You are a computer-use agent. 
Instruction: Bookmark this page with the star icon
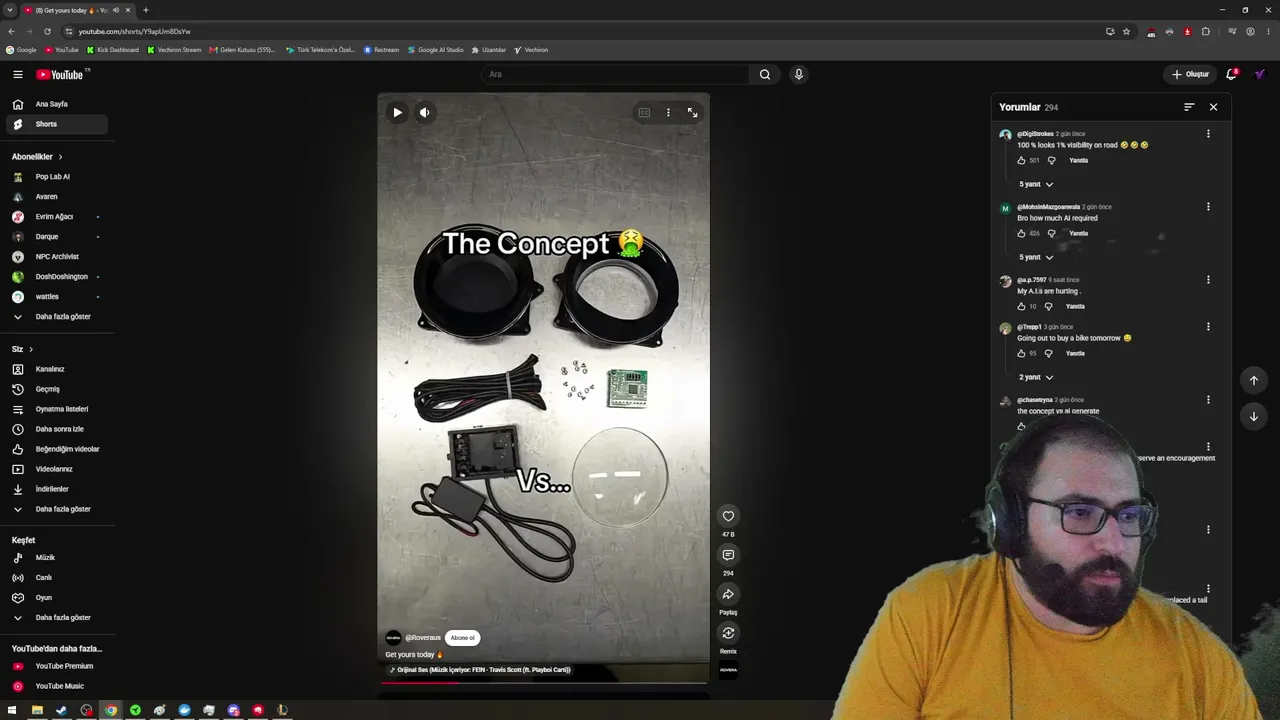click(1126, 31)
